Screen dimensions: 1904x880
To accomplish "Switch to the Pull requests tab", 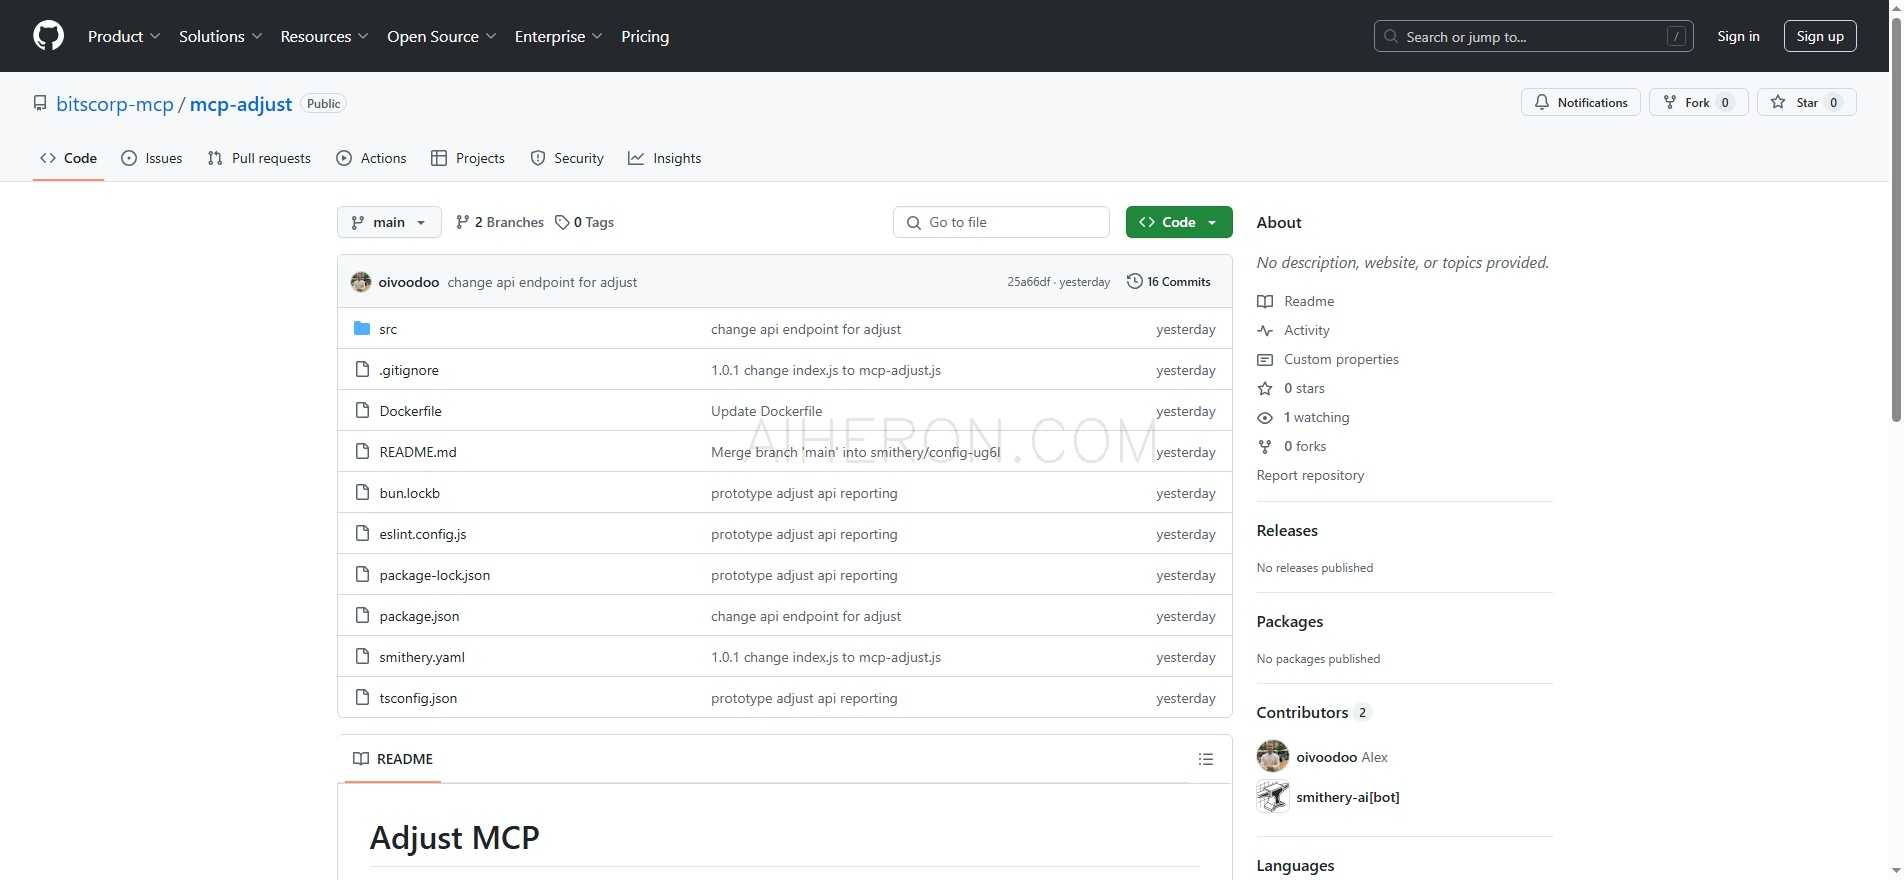I will pos(259,158).
